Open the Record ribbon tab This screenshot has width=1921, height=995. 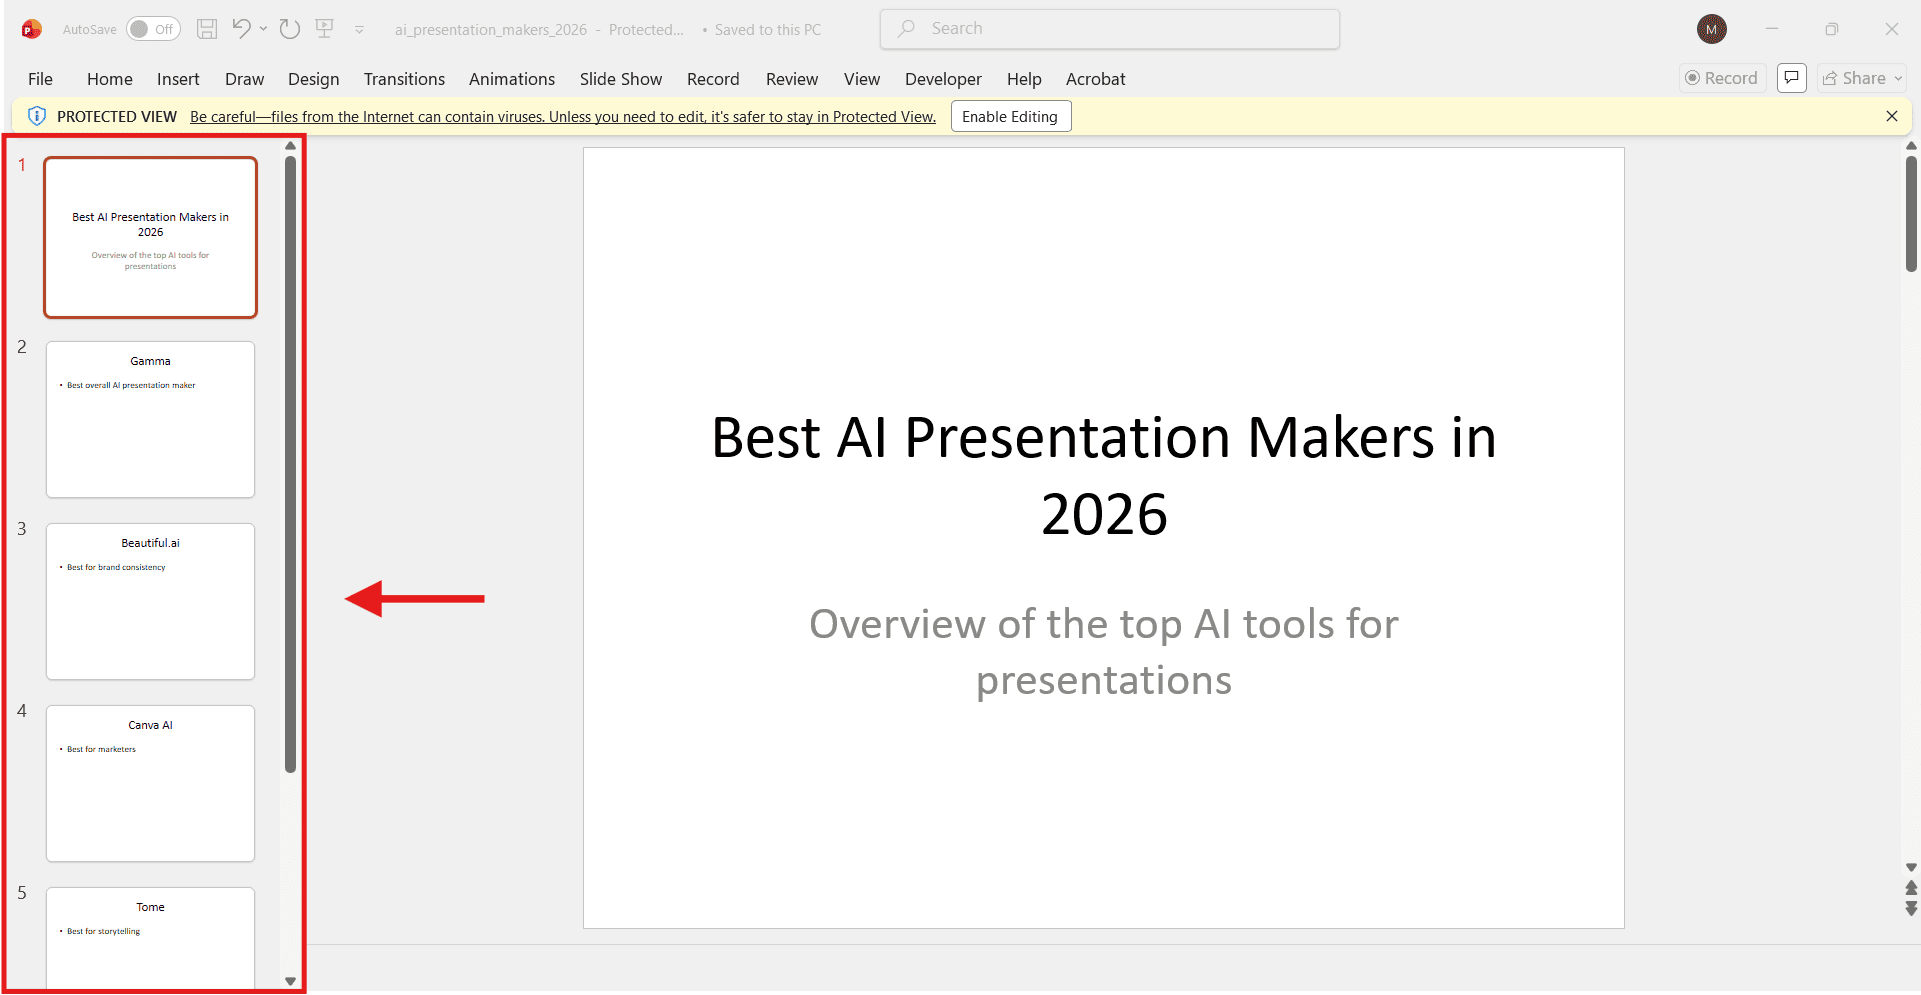pyautogui.click(x=713, y=79)
